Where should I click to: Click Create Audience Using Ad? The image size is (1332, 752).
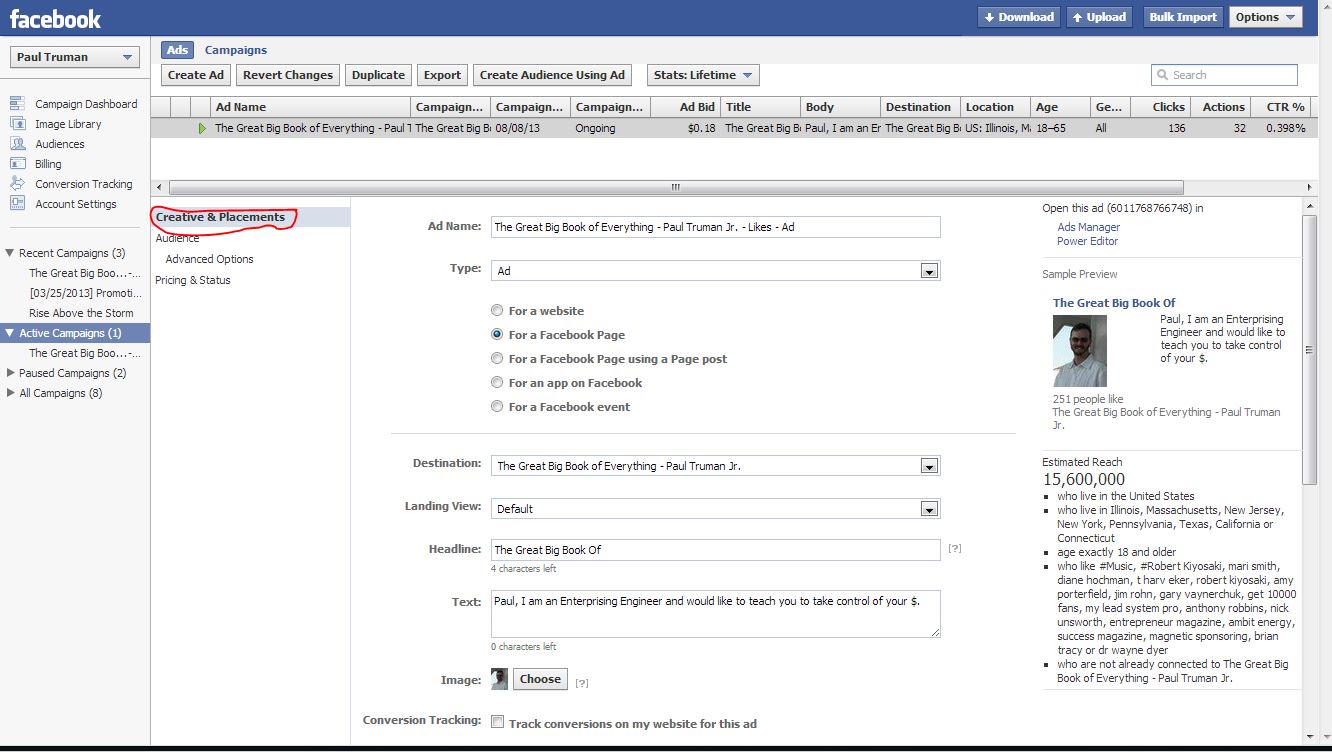[552, 75]
